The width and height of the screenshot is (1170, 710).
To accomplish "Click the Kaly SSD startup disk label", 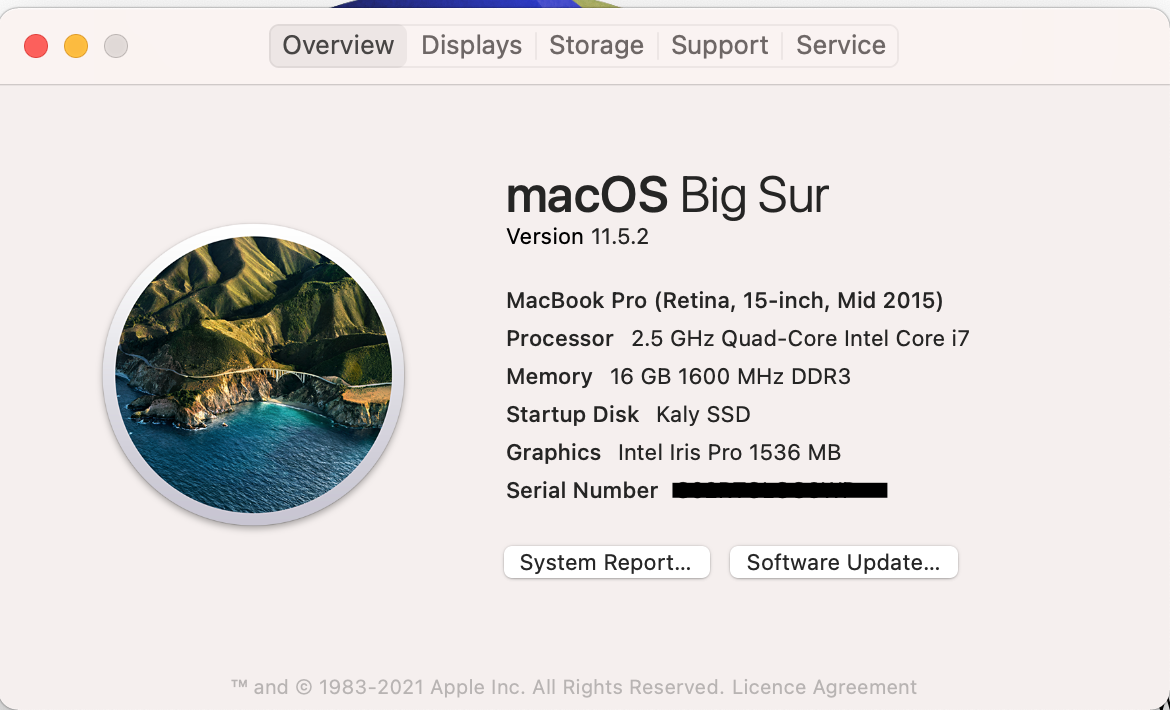I will [x=628, y=414].
